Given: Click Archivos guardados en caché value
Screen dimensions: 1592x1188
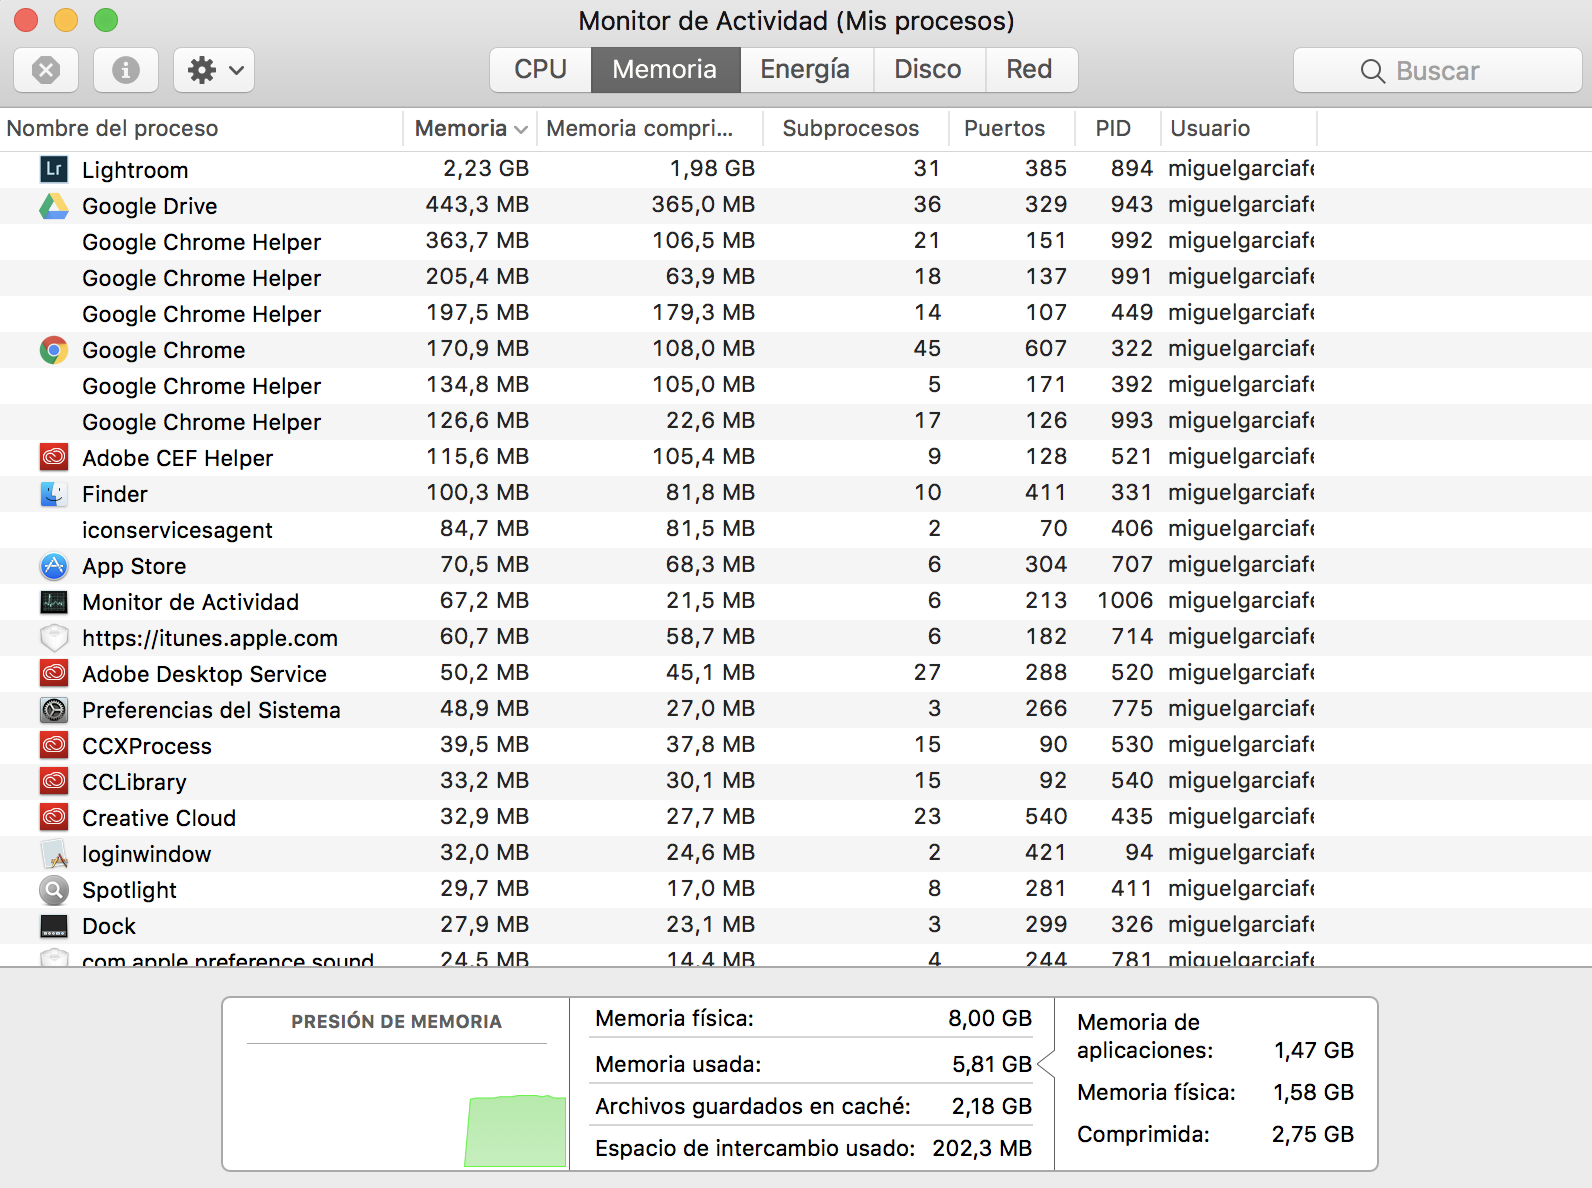Looking at the screenshot, I should tap(992, 1107).
